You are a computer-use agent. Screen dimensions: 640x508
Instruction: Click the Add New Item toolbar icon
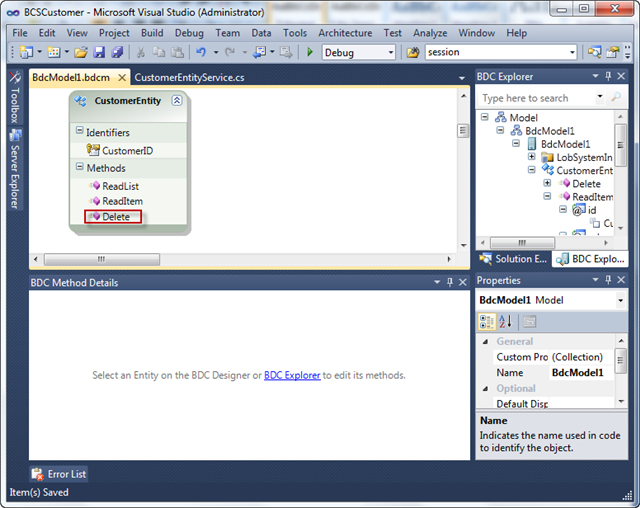[54, 52]
